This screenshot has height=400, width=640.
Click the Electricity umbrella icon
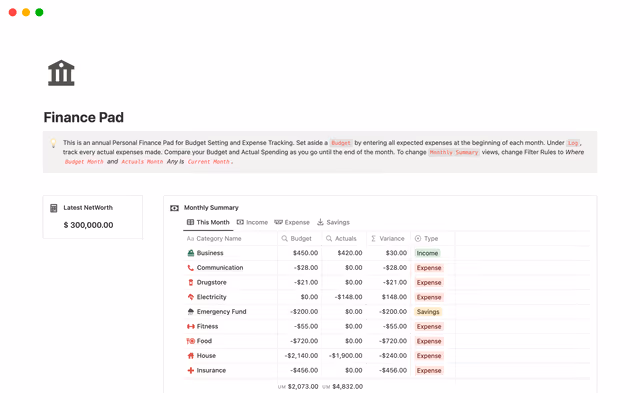pos(191,297)
